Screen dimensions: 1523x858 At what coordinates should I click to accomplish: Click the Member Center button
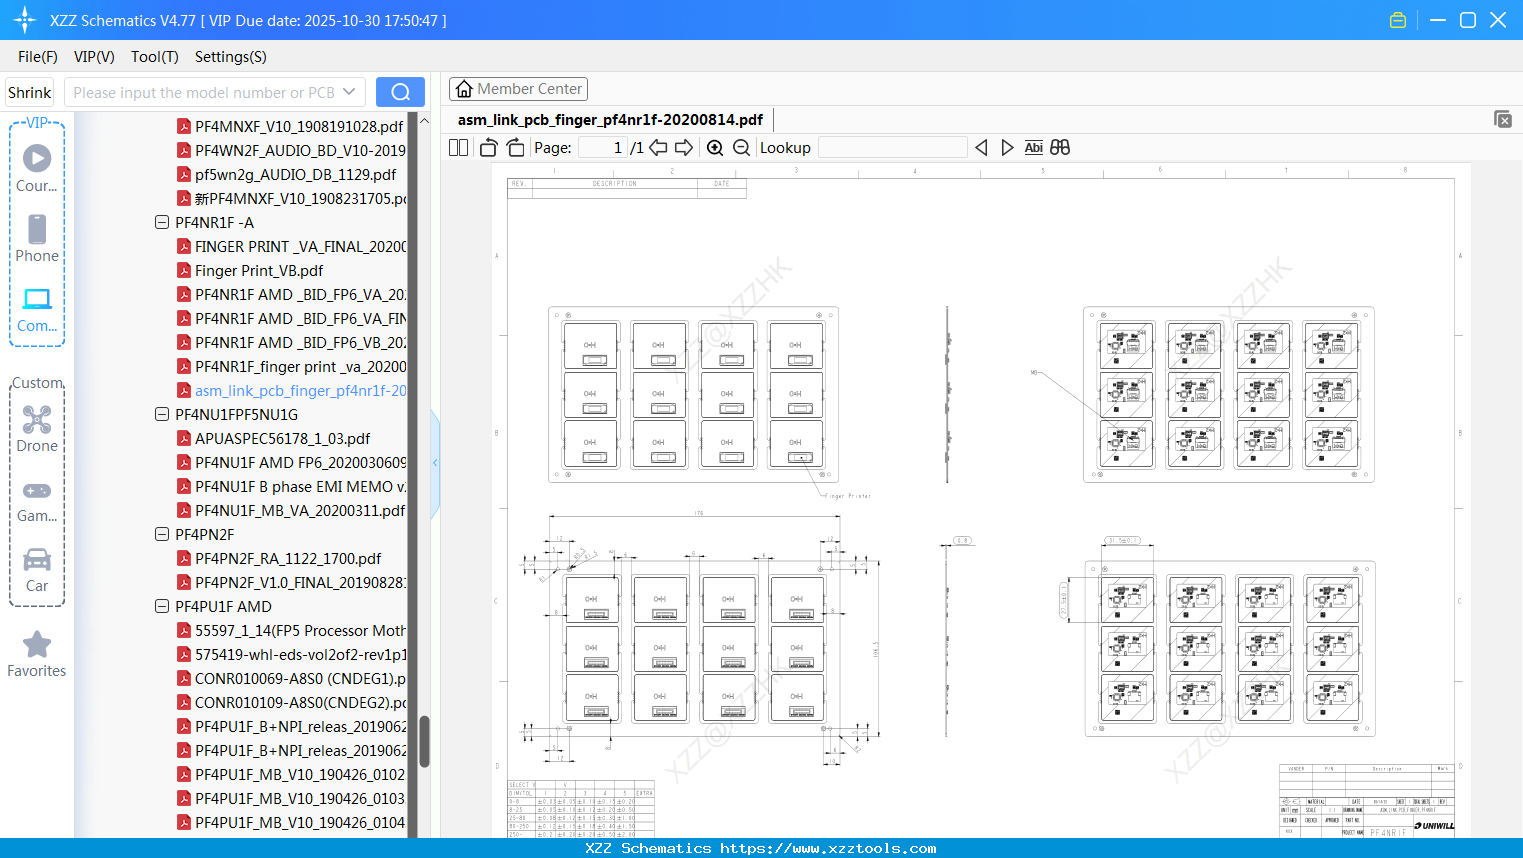pos(518,89)
